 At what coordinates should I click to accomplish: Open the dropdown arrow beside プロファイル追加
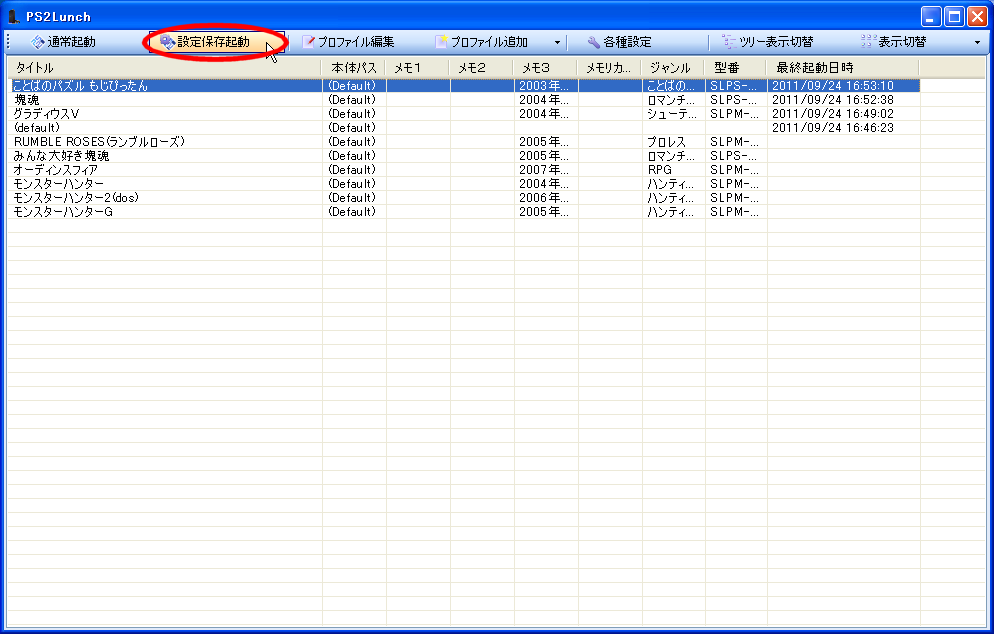[x=557, y=42]
